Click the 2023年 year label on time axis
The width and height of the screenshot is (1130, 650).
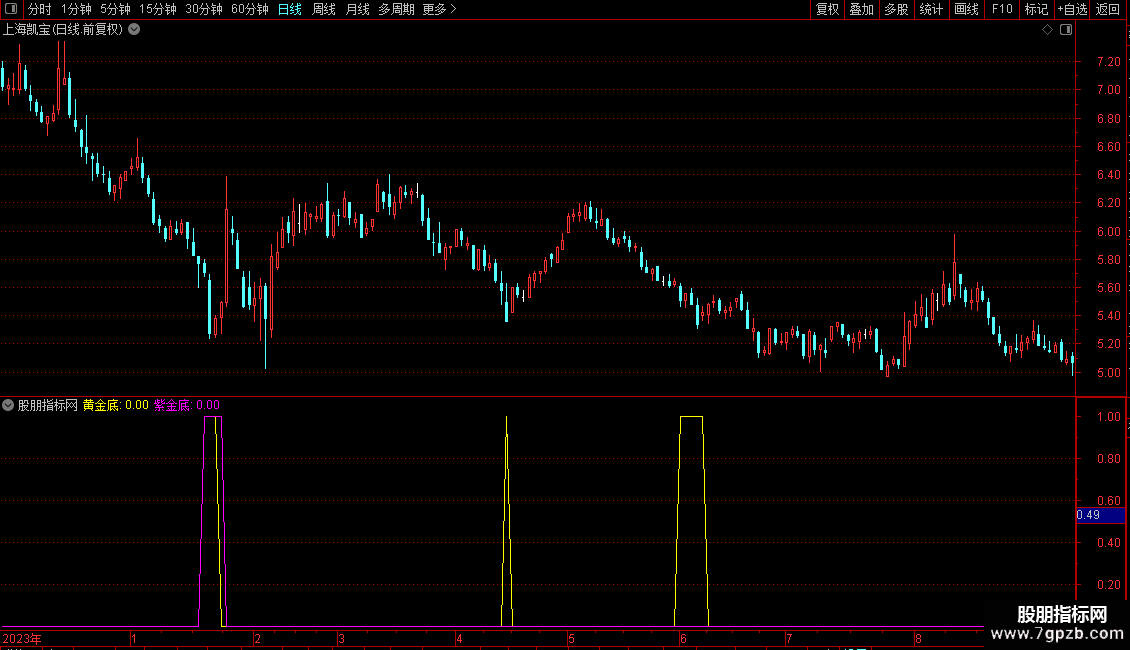coord(22,638)
